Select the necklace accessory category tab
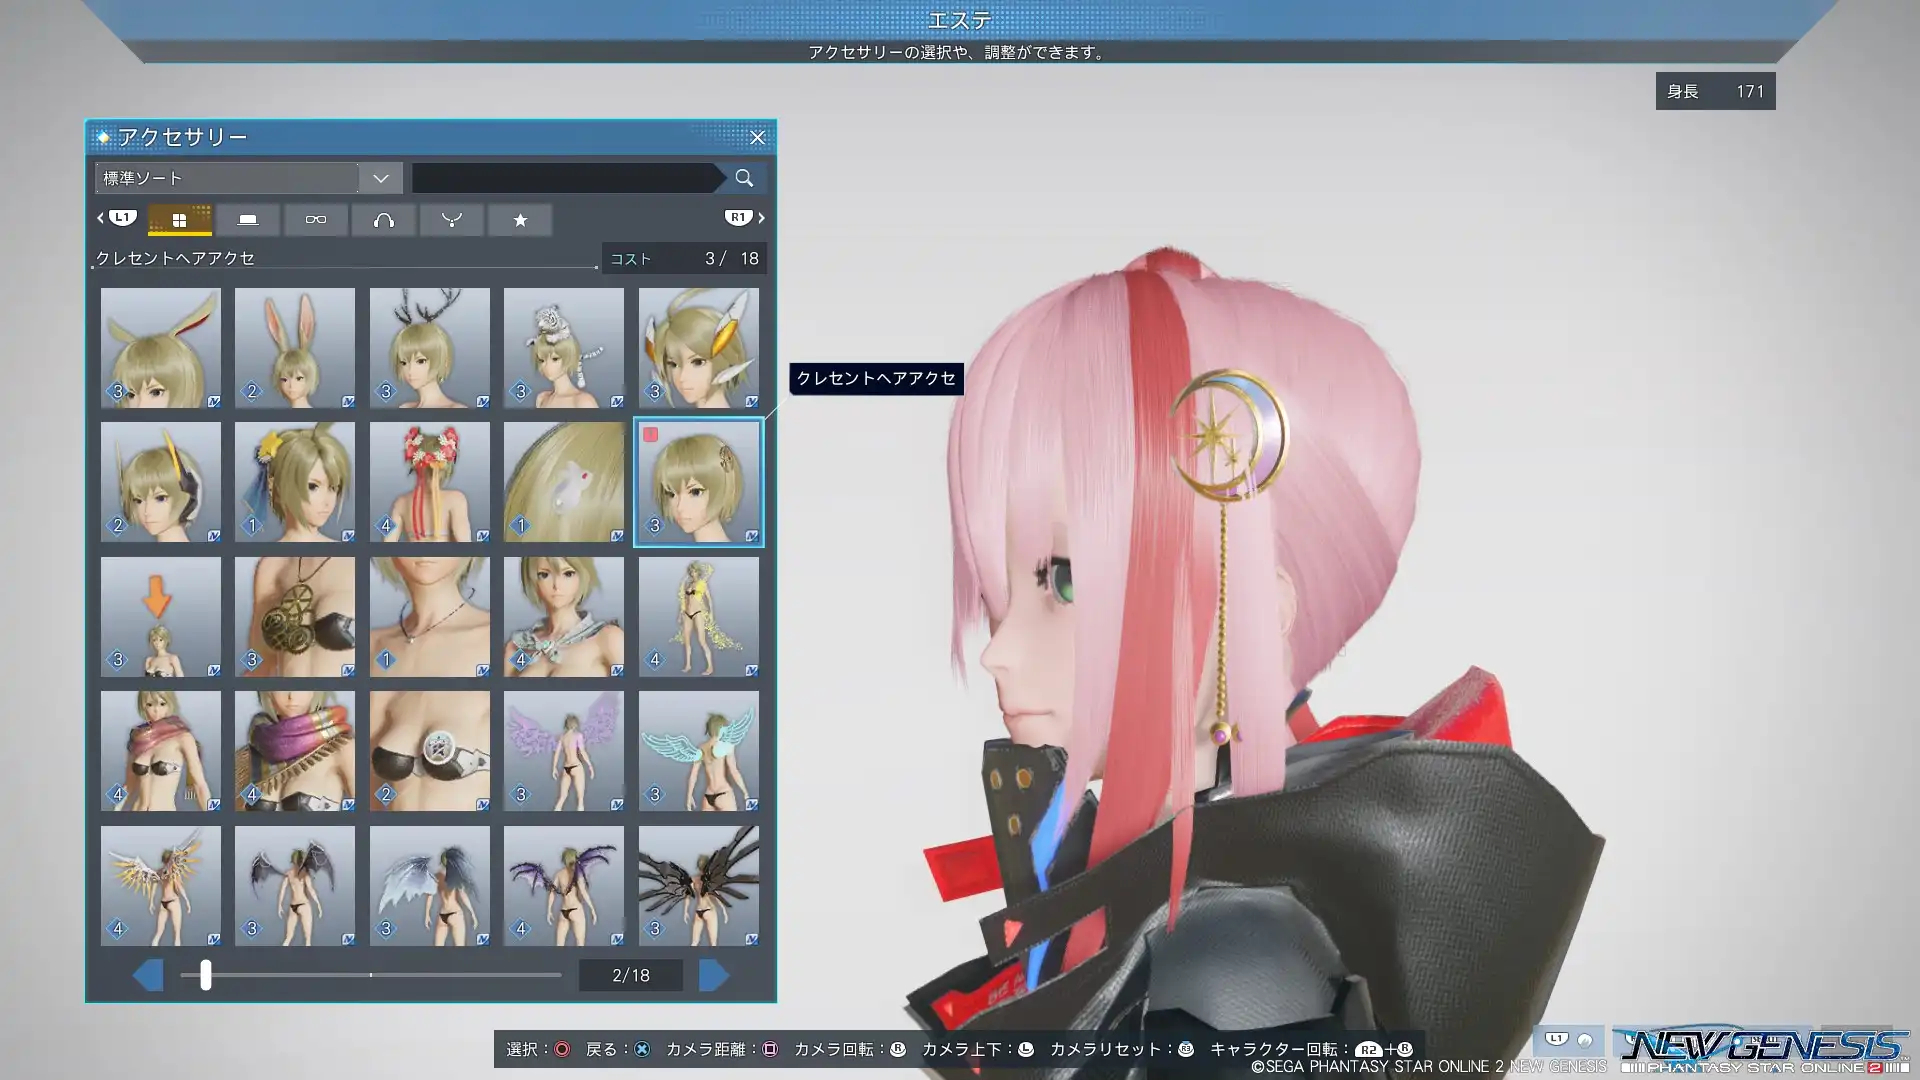Image resolution: width=1920 pixels, height=1080 pixels. 452,220
